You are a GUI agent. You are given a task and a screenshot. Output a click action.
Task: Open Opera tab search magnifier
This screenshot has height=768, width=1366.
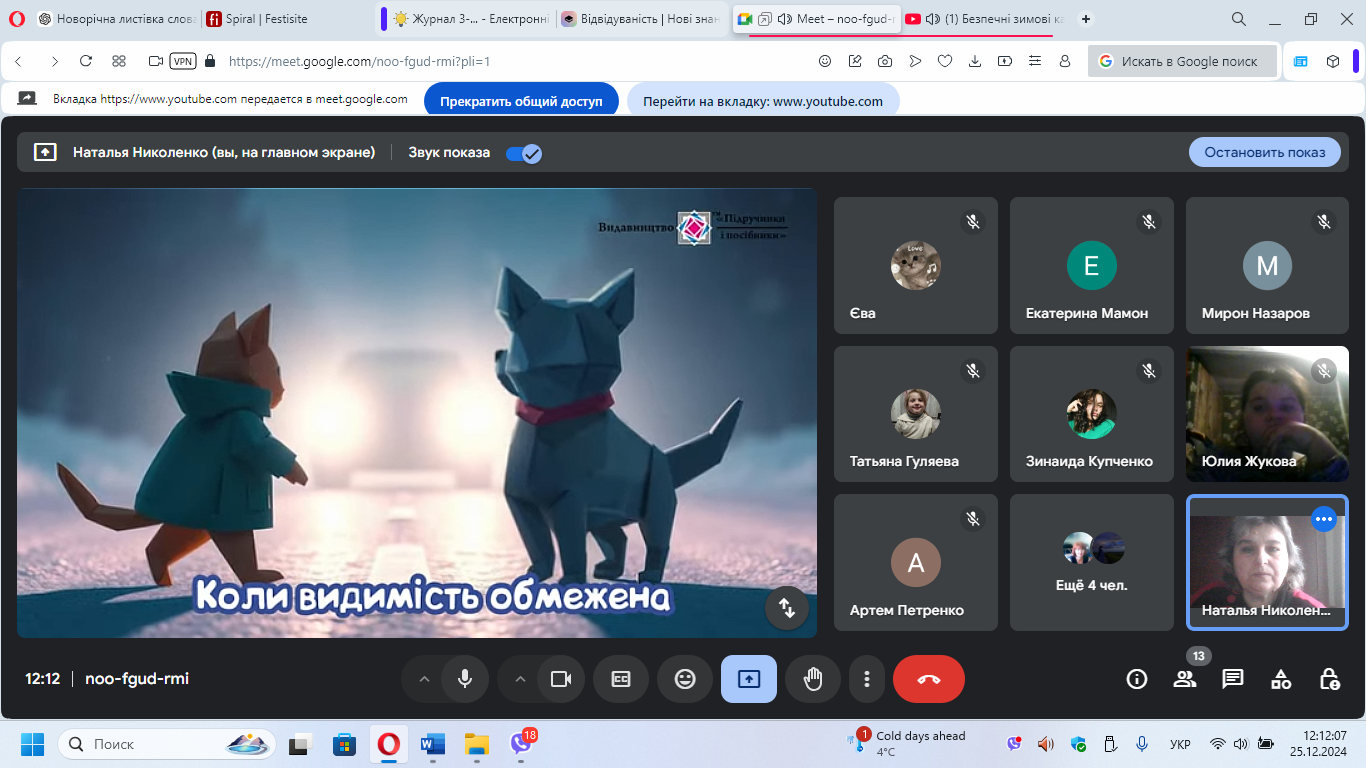[x=1238, y=19]
